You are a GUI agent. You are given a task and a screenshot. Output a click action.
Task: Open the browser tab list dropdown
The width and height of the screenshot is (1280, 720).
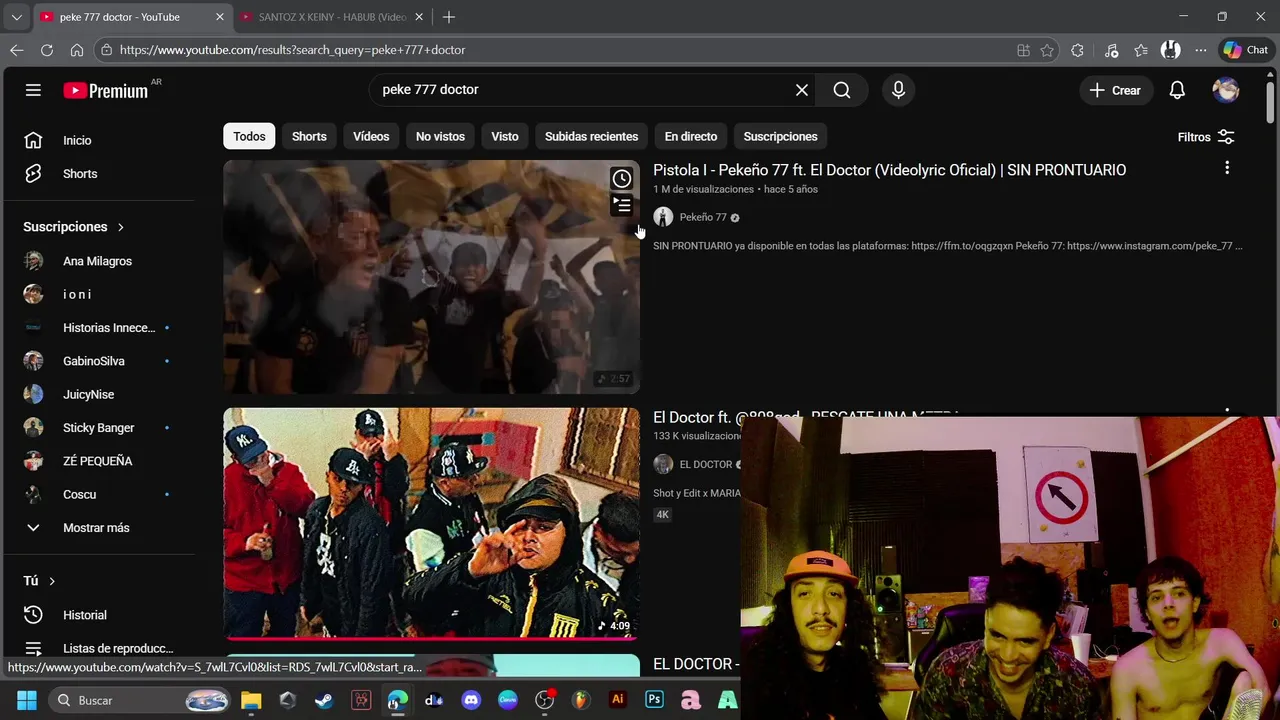pyautogui.click(x=16, y=17)
